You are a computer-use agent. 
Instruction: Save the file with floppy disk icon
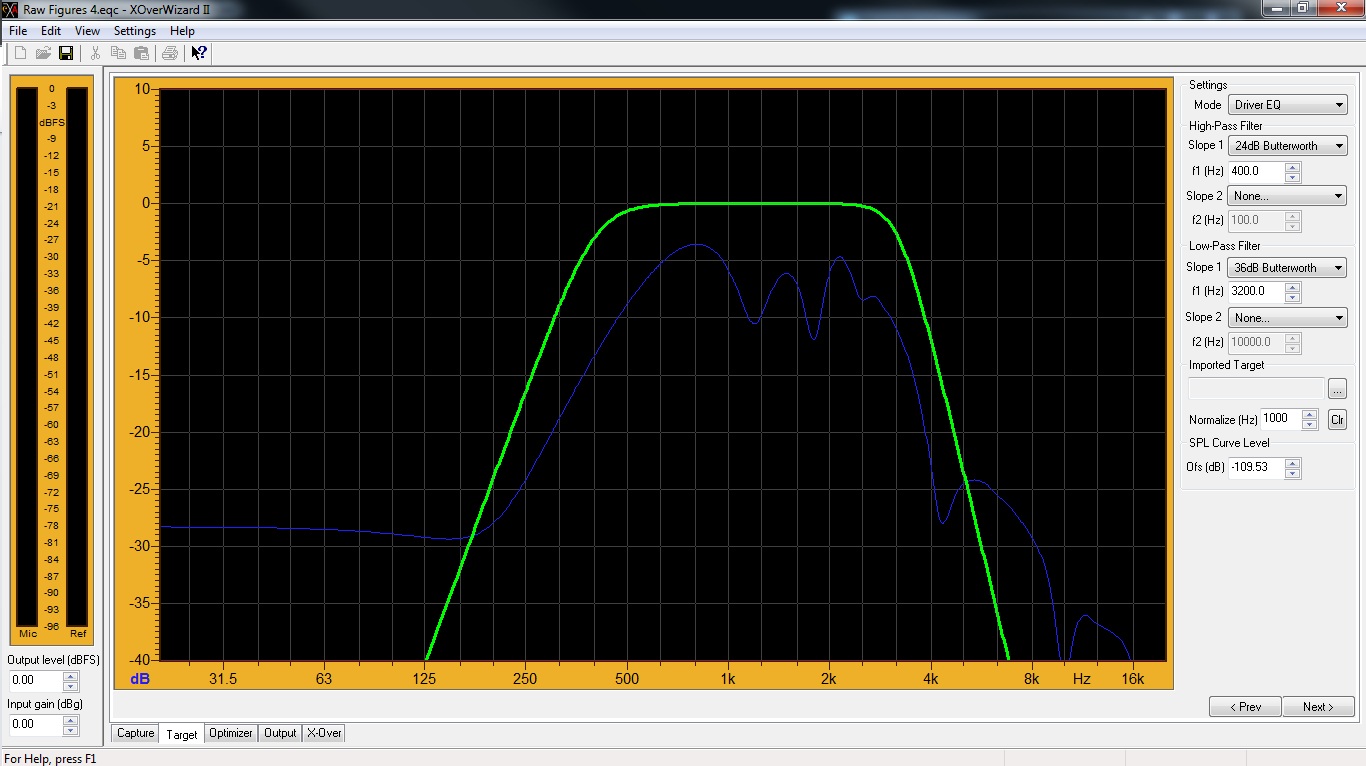tap(66, 53)
